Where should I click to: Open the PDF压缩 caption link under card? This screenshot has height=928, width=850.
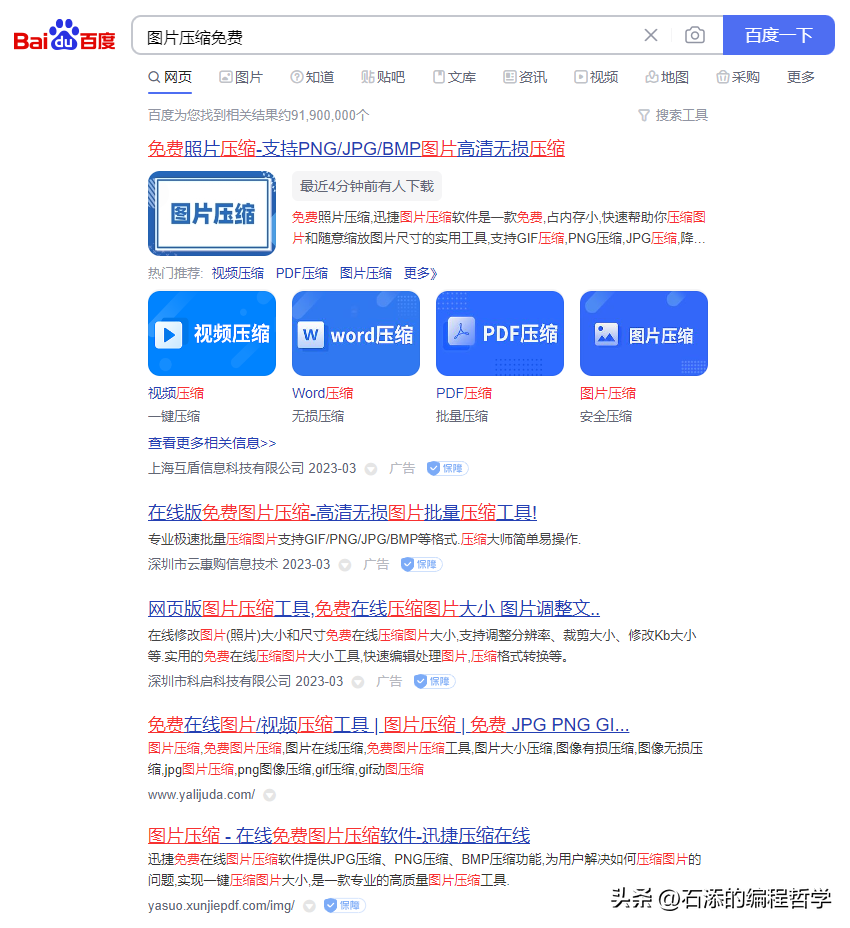pyautogui.click(x=464, y=394)
